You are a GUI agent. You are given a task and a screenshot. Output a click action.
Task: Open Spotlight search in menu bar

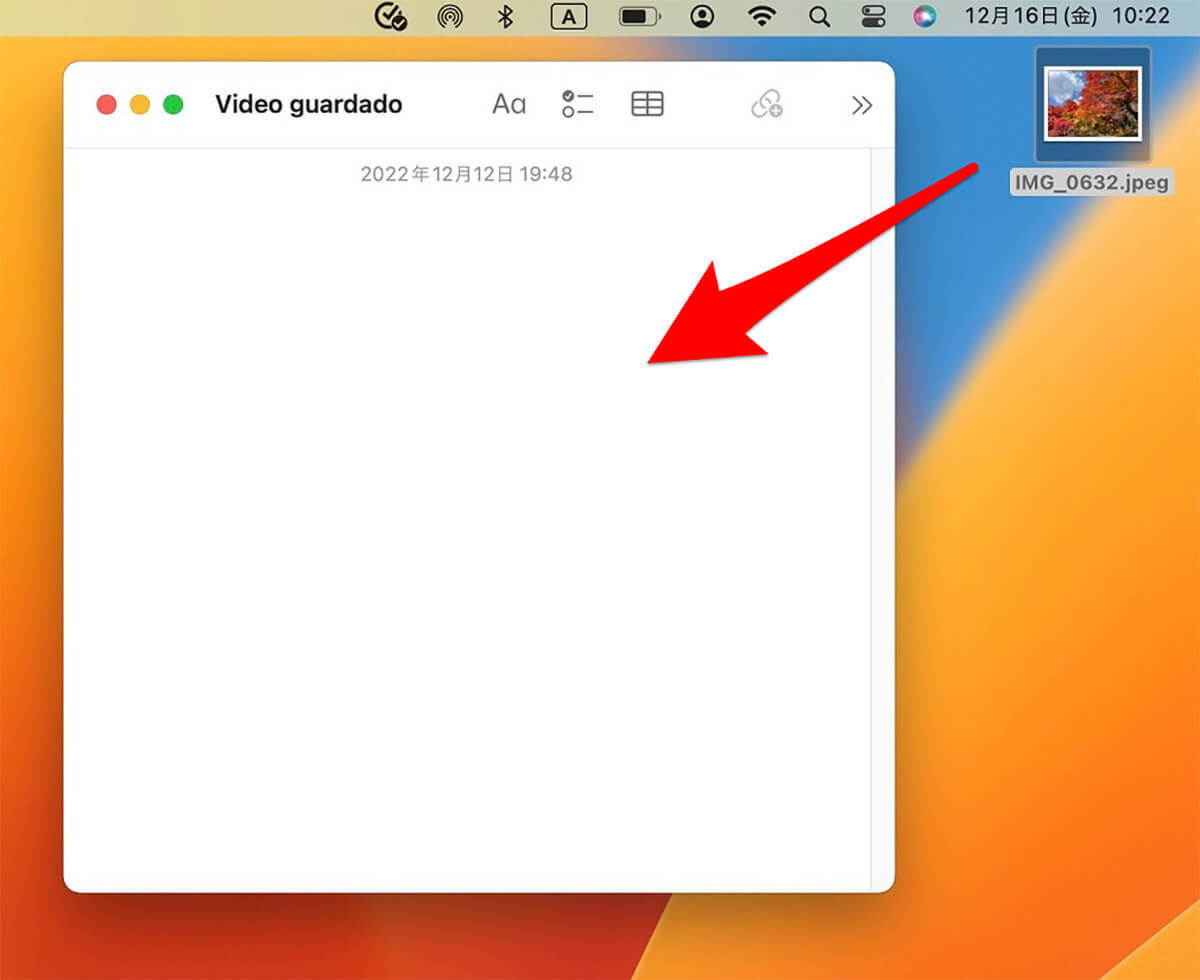tap(819, 17)
